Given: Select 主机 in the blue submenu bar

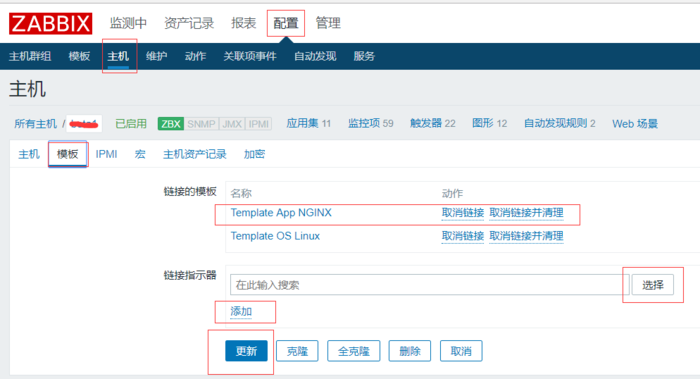Looking at the screenshot, I should click(118, 56).
